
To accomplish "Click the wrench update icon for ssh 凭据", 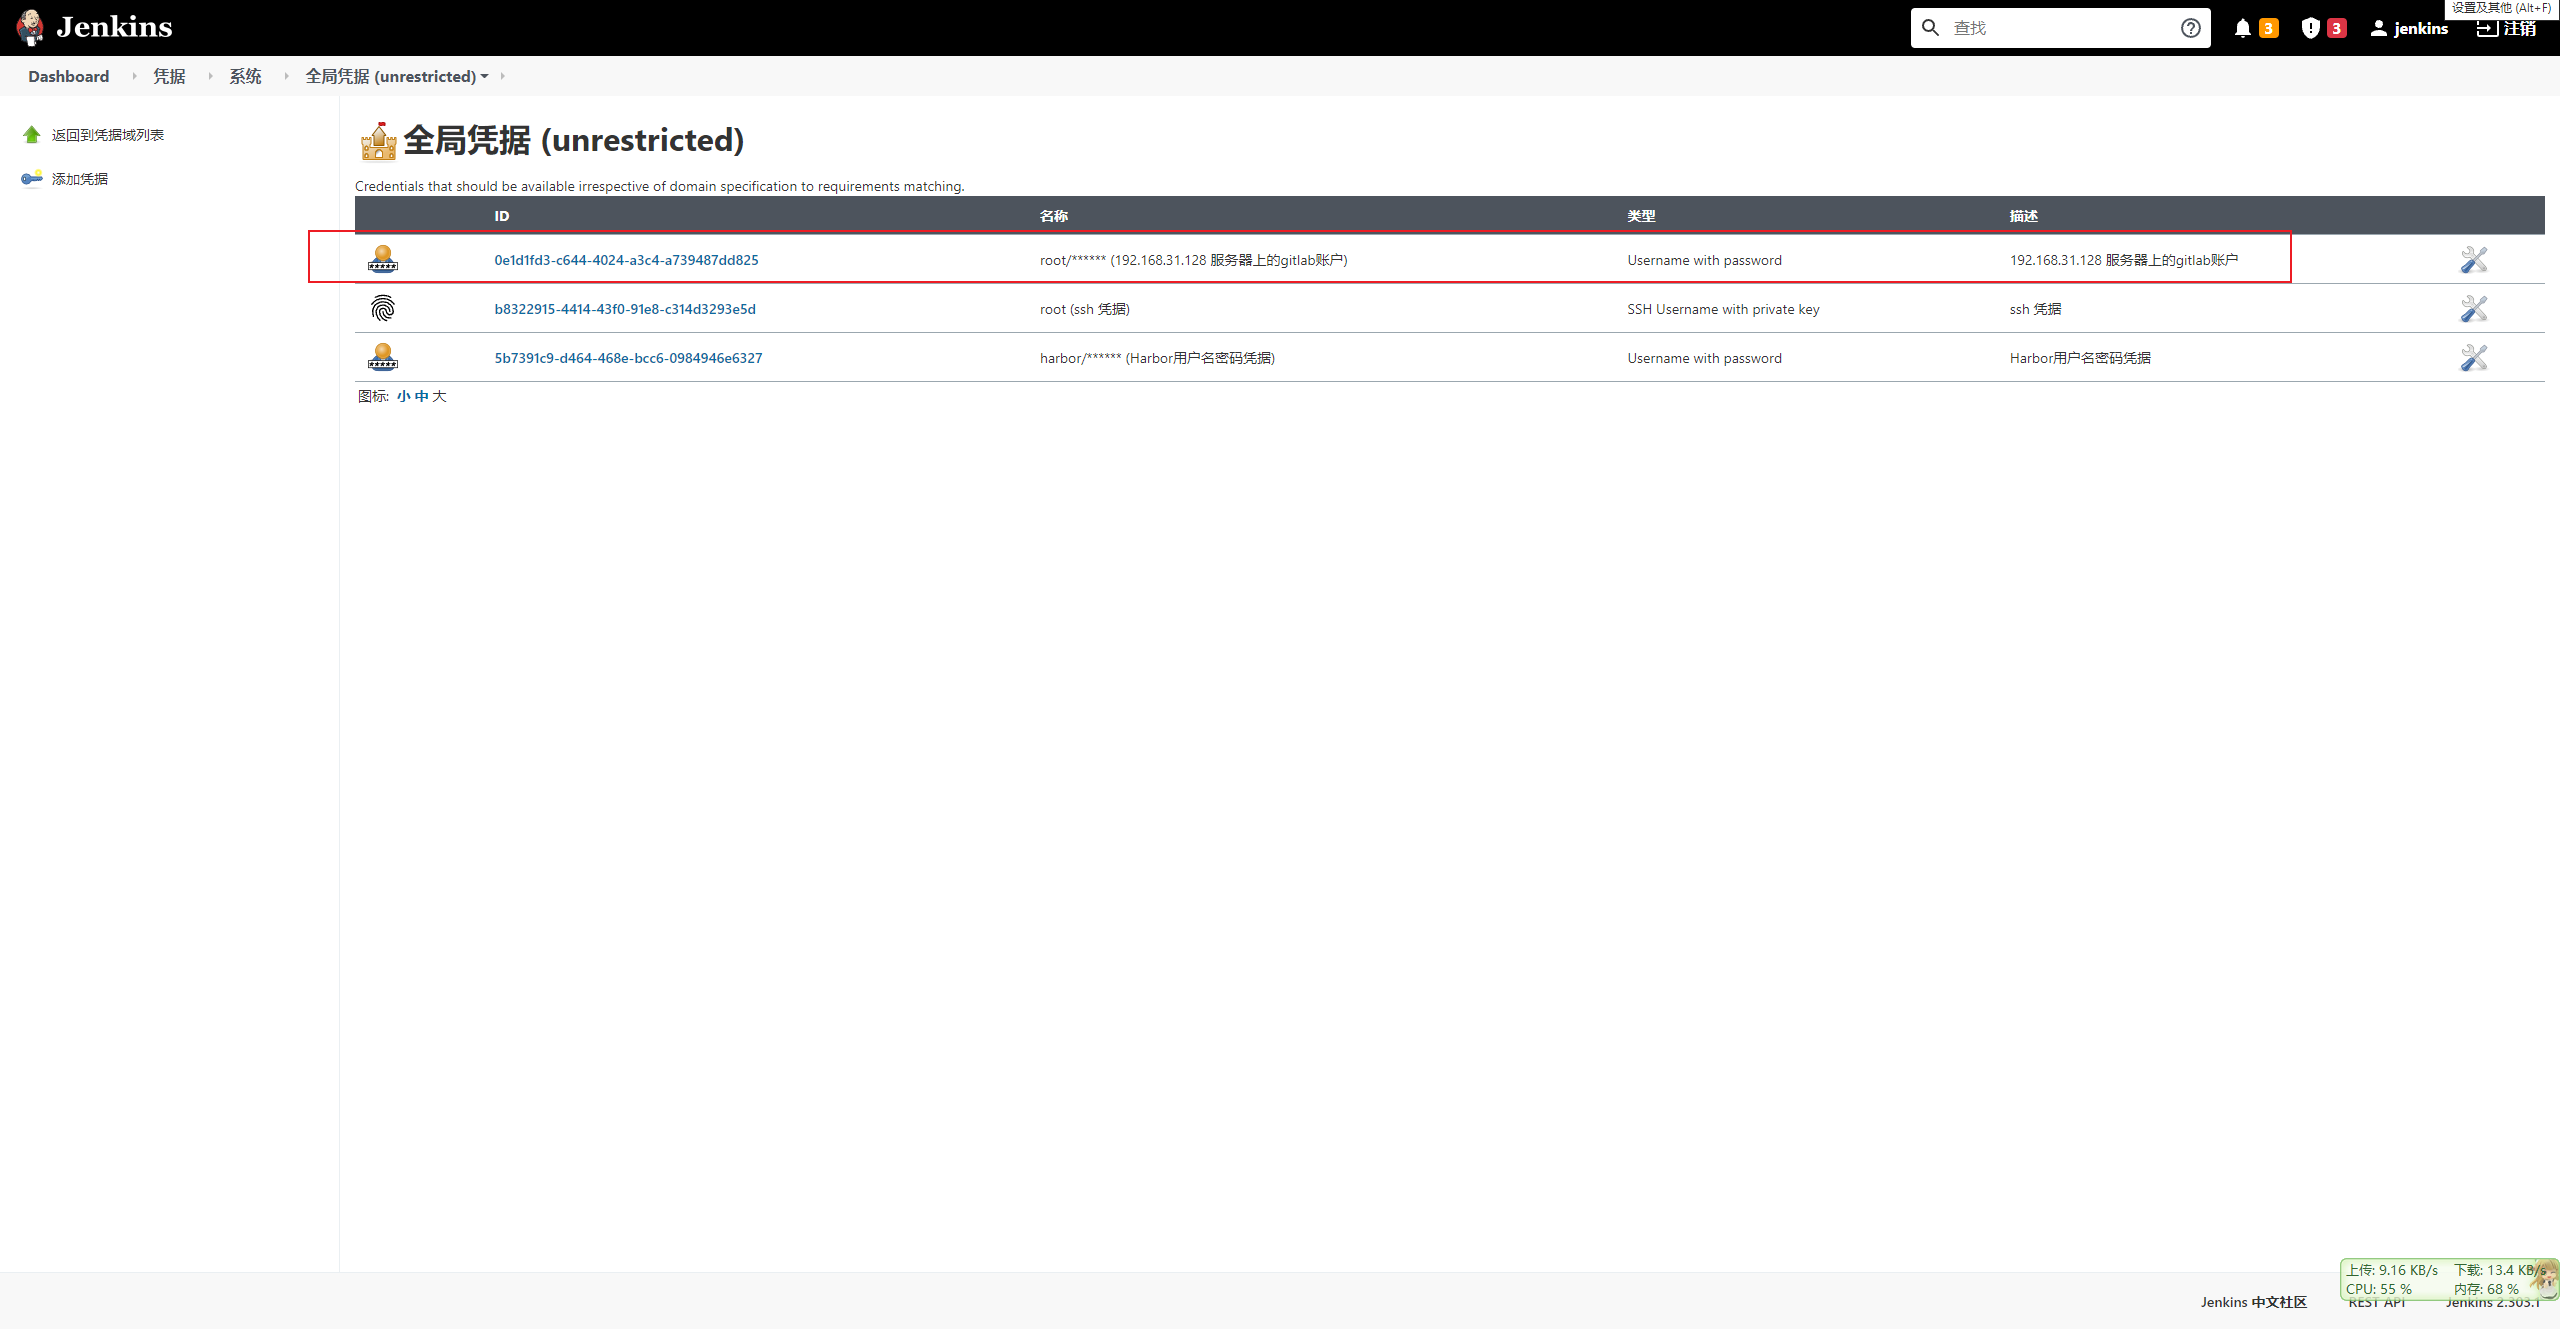I will [2474, 308].
